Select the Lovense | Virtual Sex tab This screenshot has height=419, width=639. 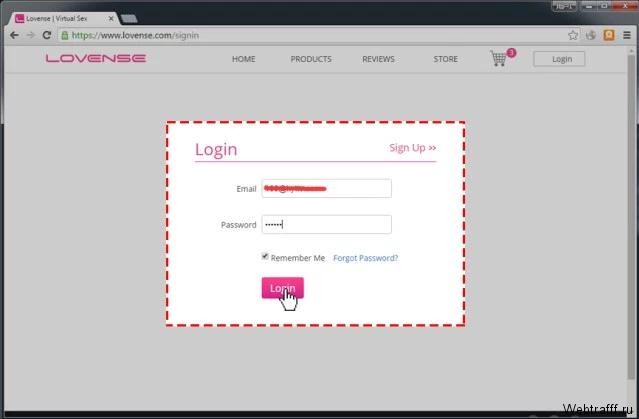65,19
